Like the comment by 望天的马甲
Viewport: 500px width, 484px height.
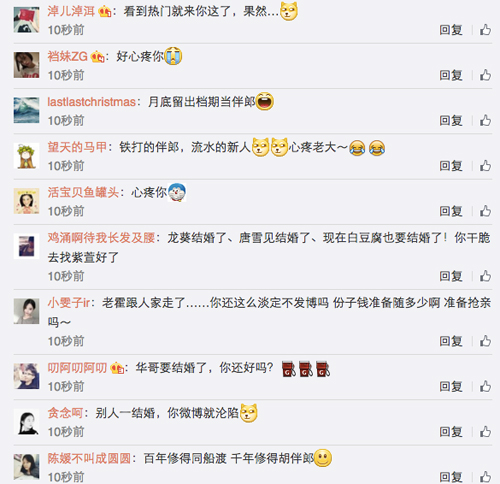[x=485, y=166]
